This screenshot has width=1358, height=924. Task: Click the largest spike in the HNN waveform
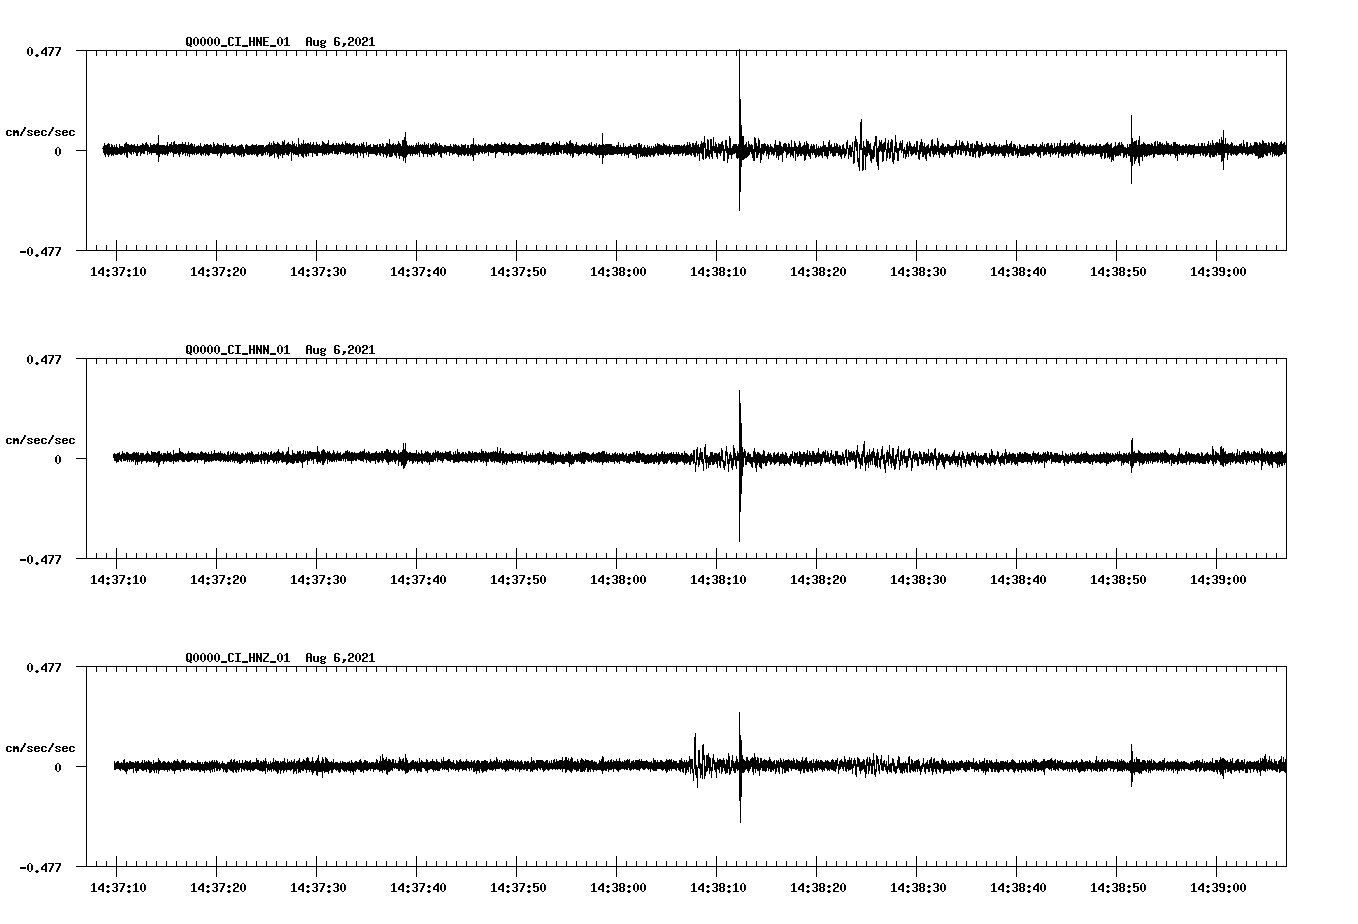740,466
